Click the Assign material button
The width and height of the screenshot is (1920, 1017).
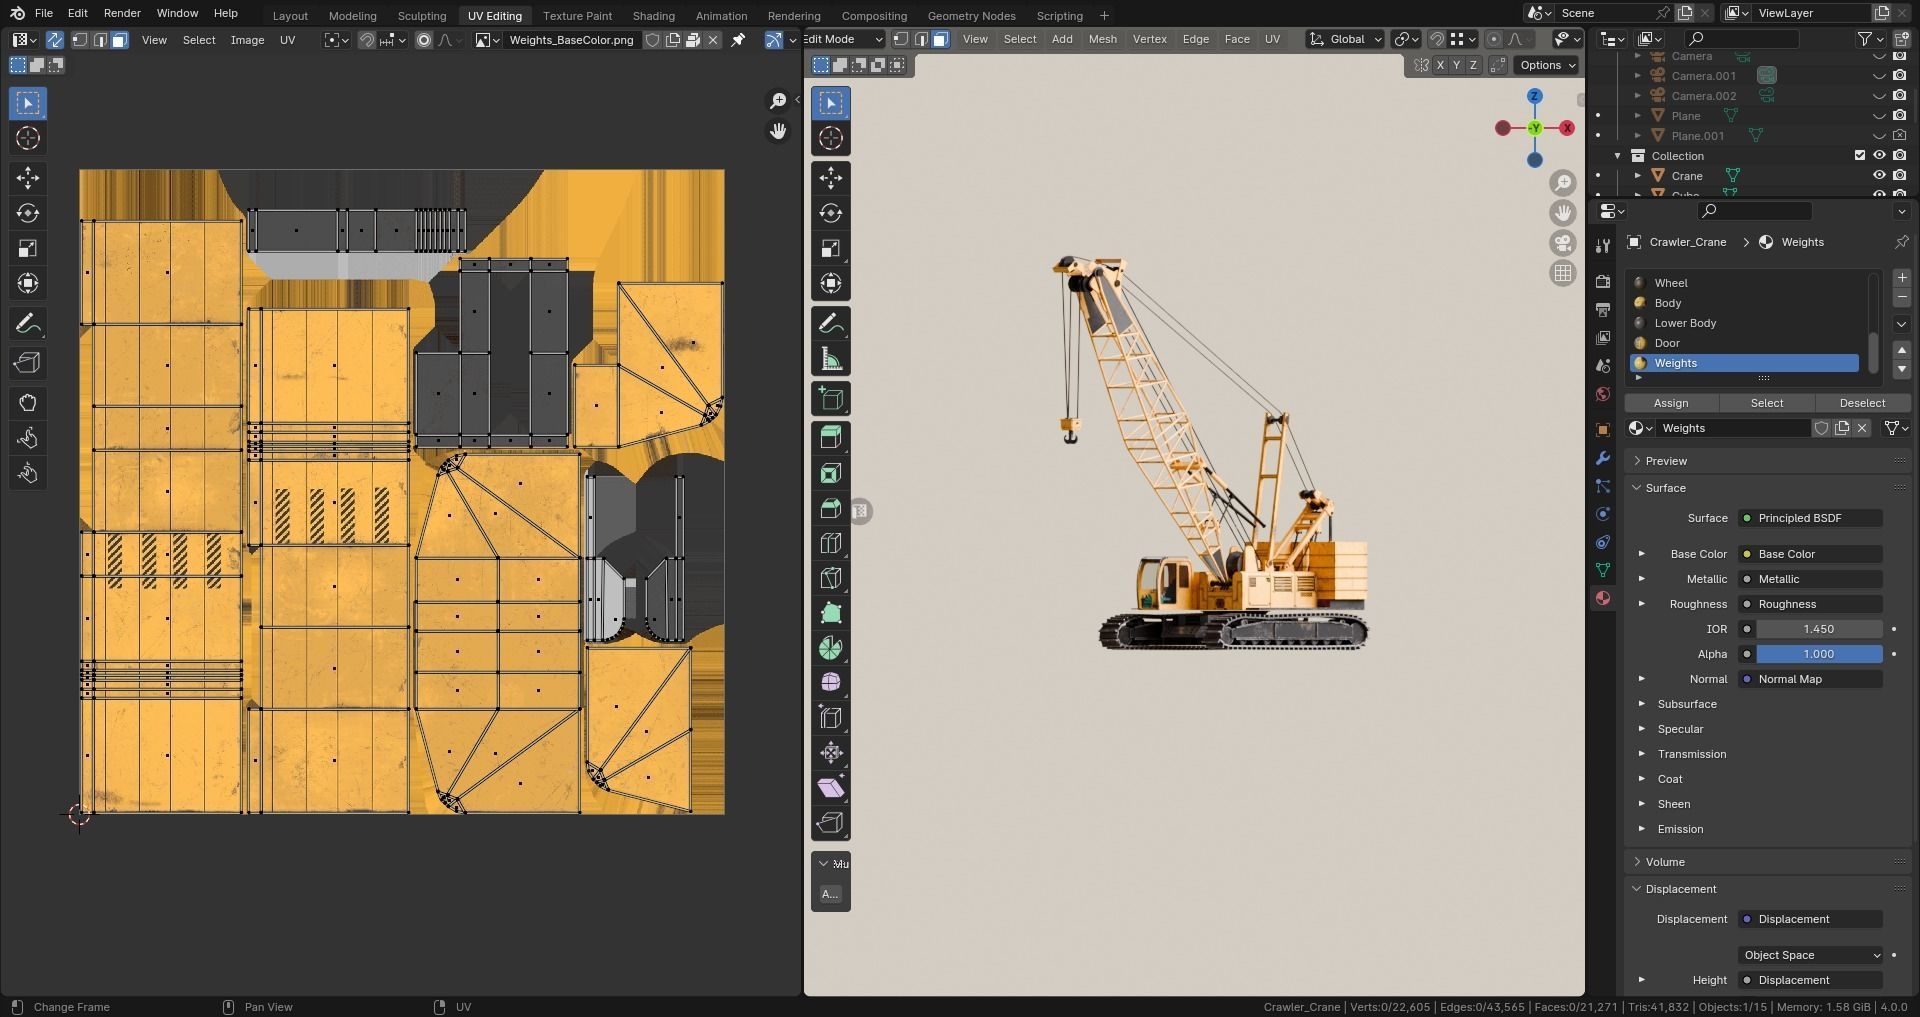[1671, 403]
